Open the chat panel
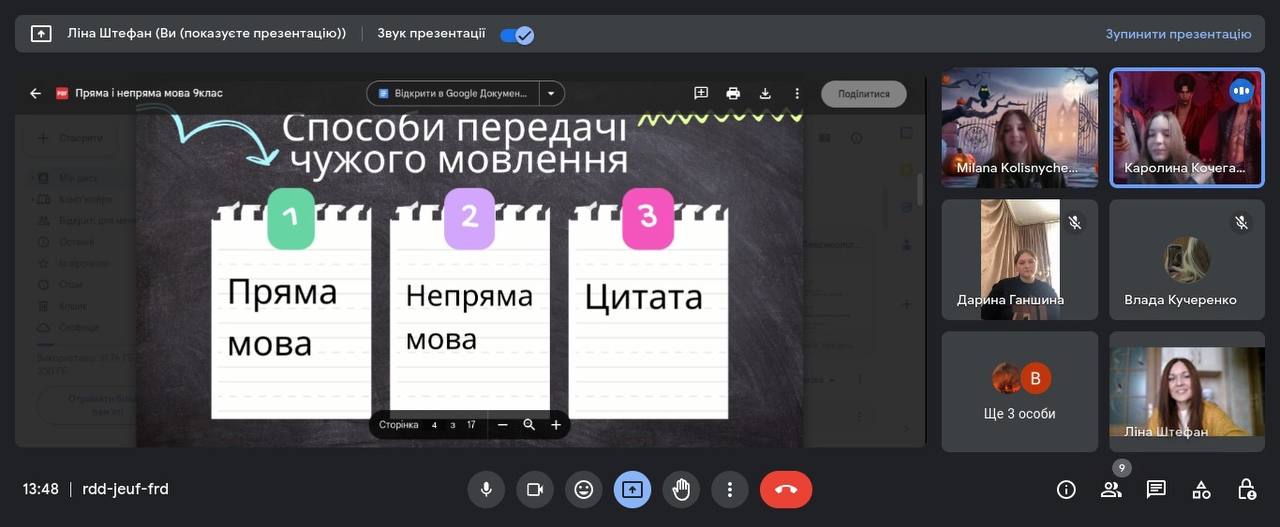The width and height of the screenshot is (1280, 527). (x=1156, y=489)
